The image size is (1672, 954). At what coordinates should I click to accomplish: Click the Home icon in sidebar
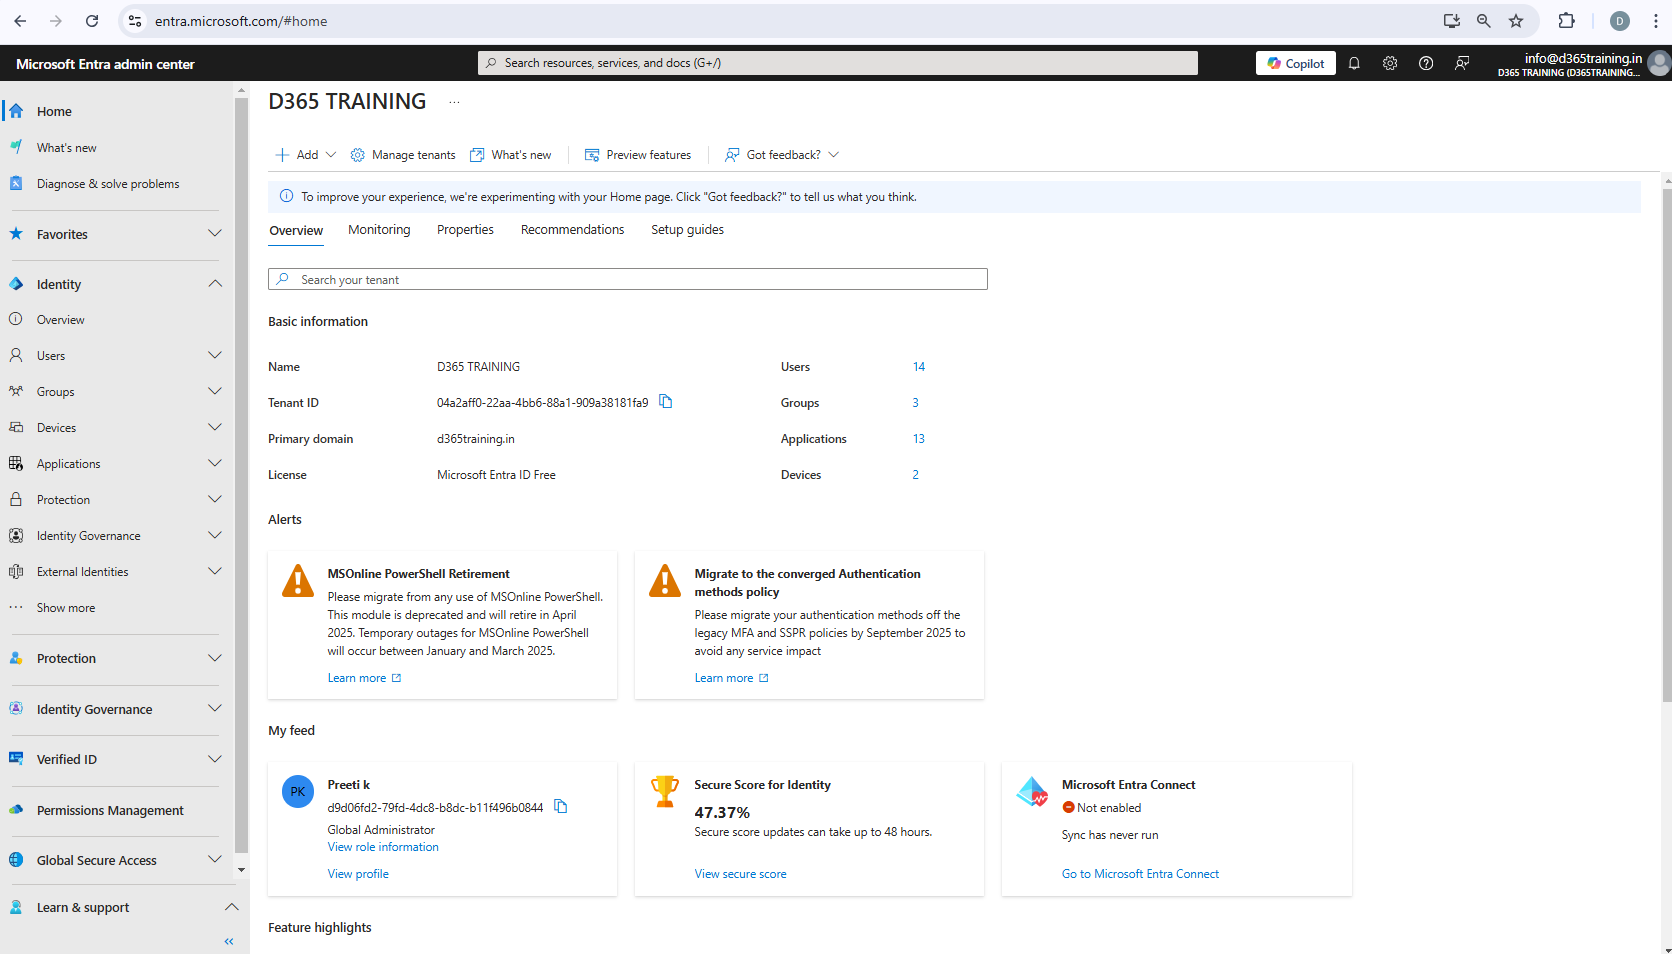16,111
